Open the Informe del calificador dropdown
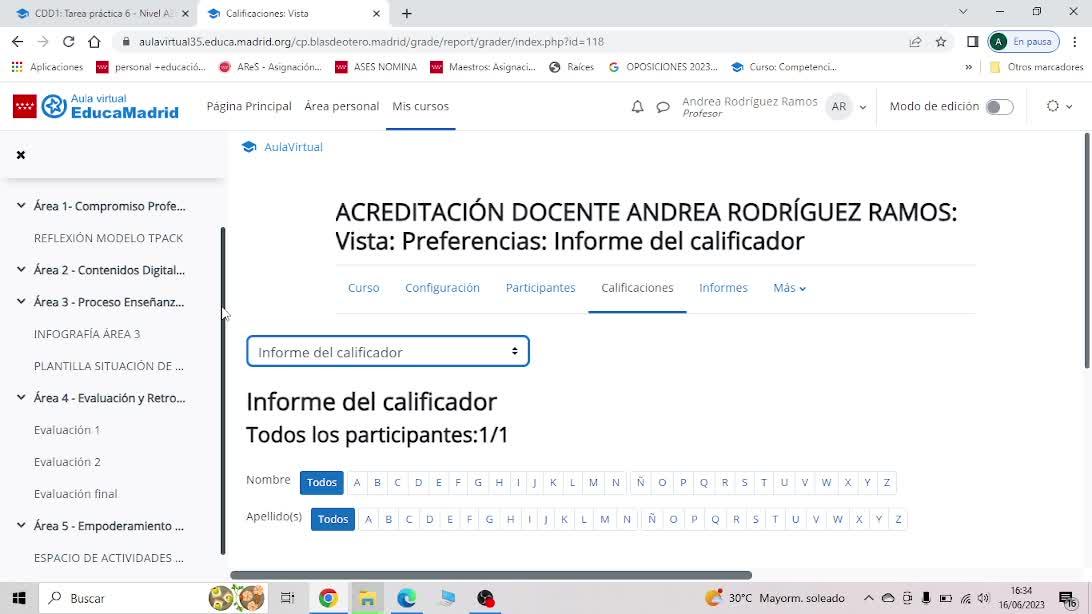 coord(388,352)
